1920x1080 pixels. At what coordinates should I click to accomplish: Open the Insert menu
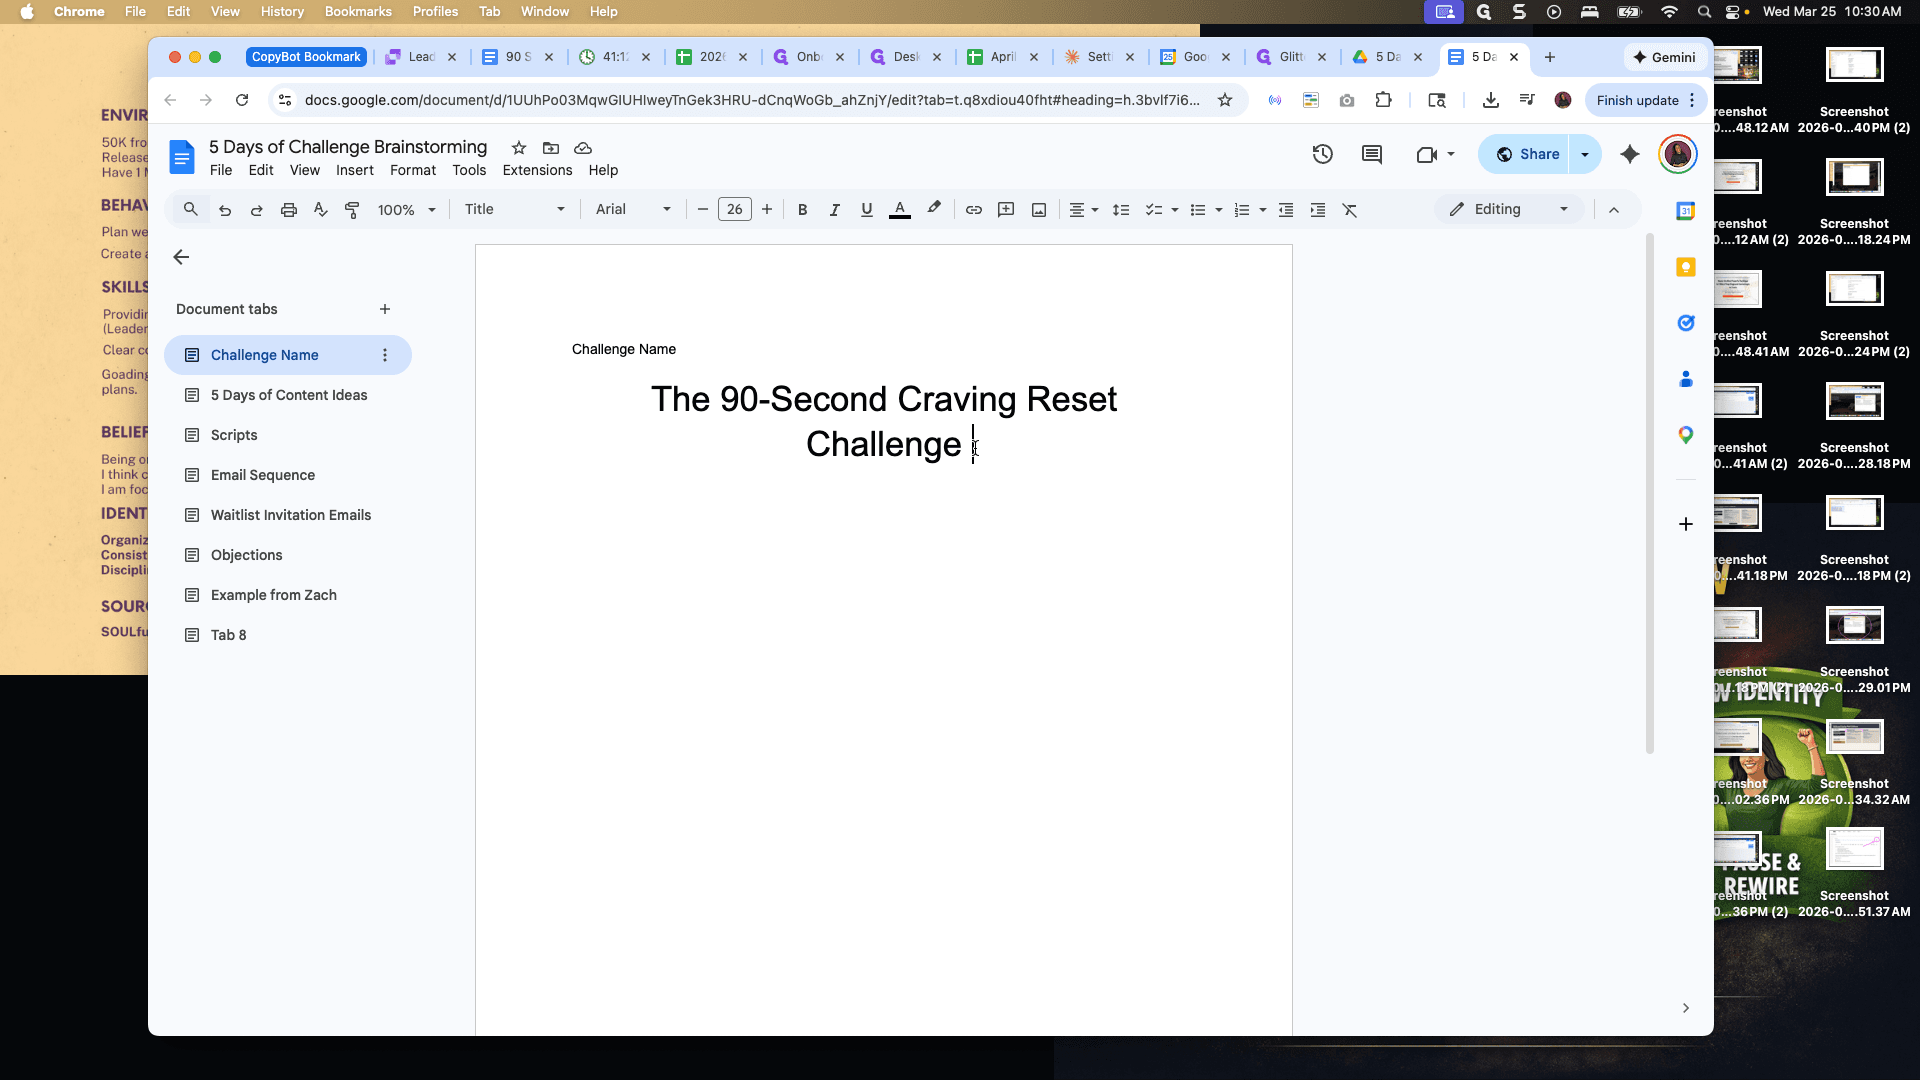(354, 170)
